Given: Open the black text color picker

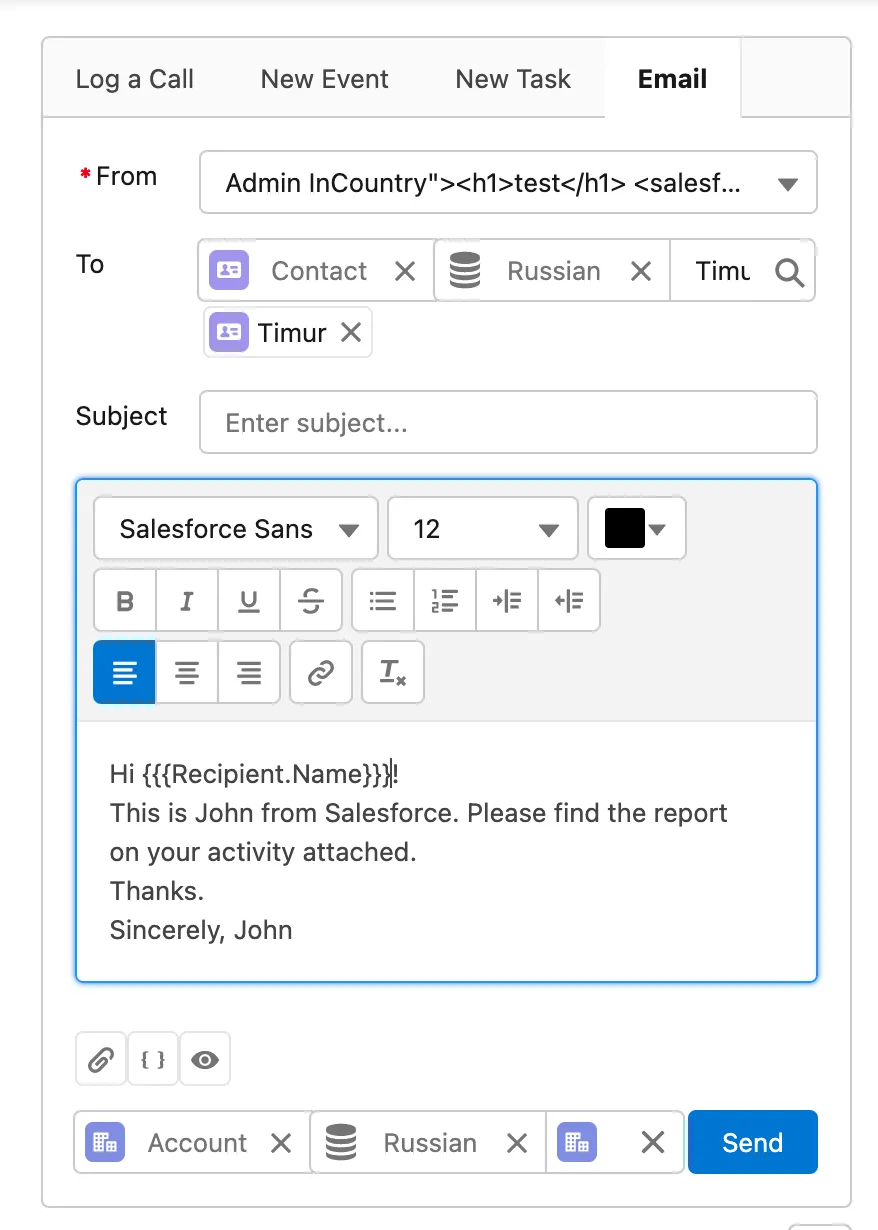Looking at the screenshot, I should pos(636,529).
